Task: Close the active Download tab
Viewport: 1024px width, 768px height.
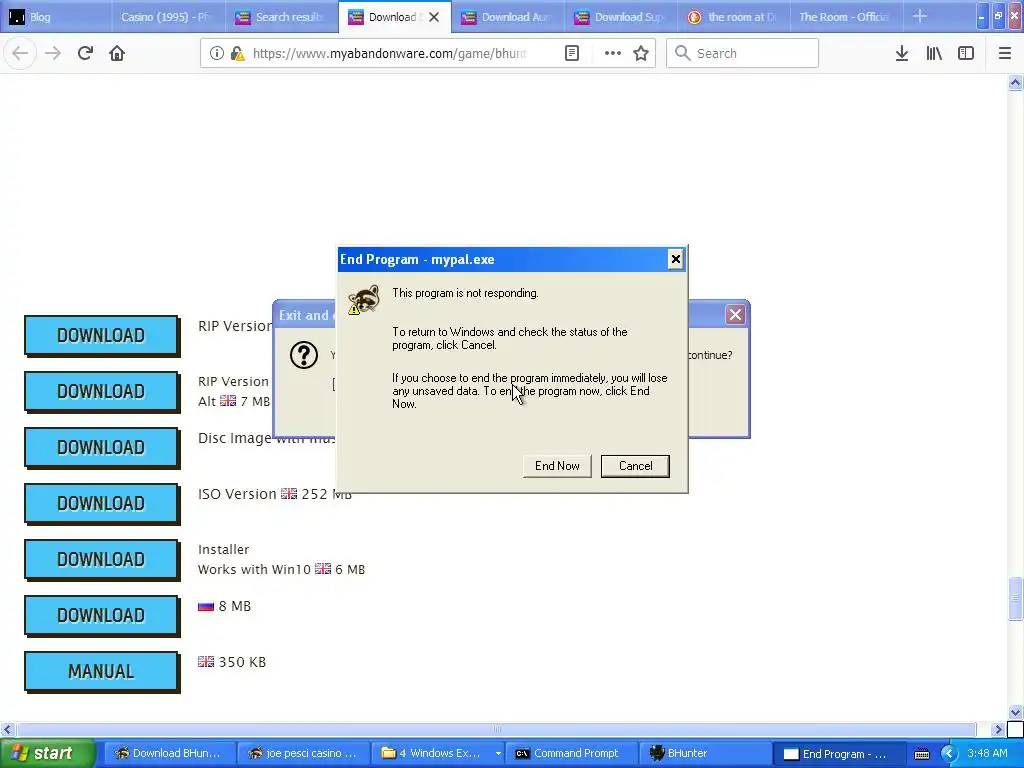Action: (x=434, y=17)
